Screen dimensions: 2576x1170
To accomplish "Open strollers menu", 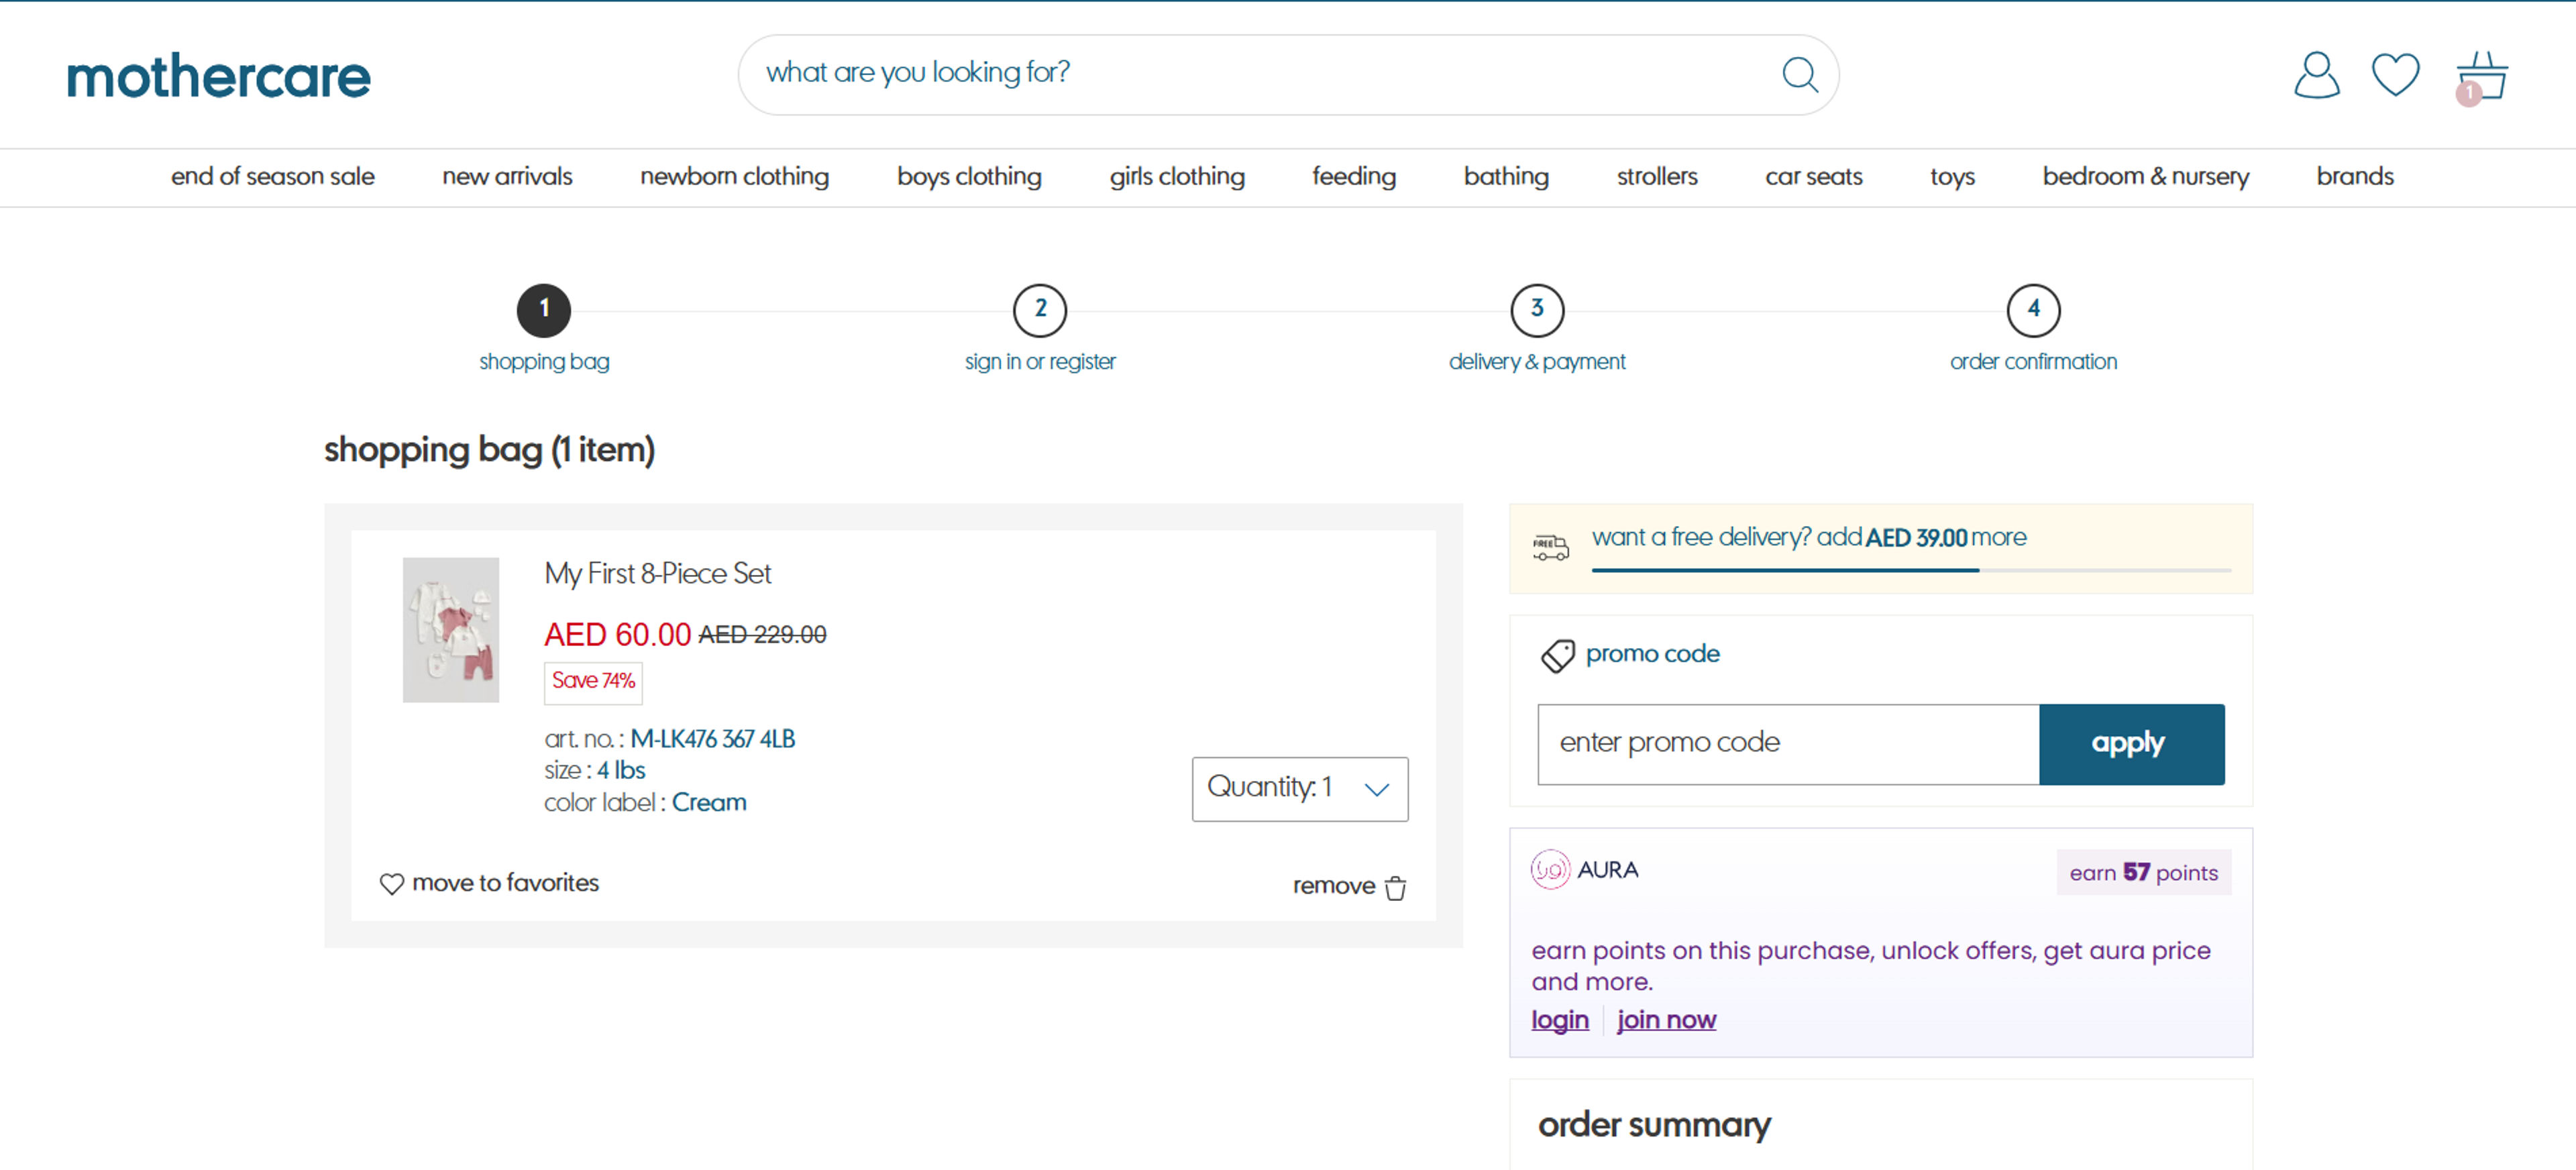I will pyautogui.click(x=1657, y=176).
